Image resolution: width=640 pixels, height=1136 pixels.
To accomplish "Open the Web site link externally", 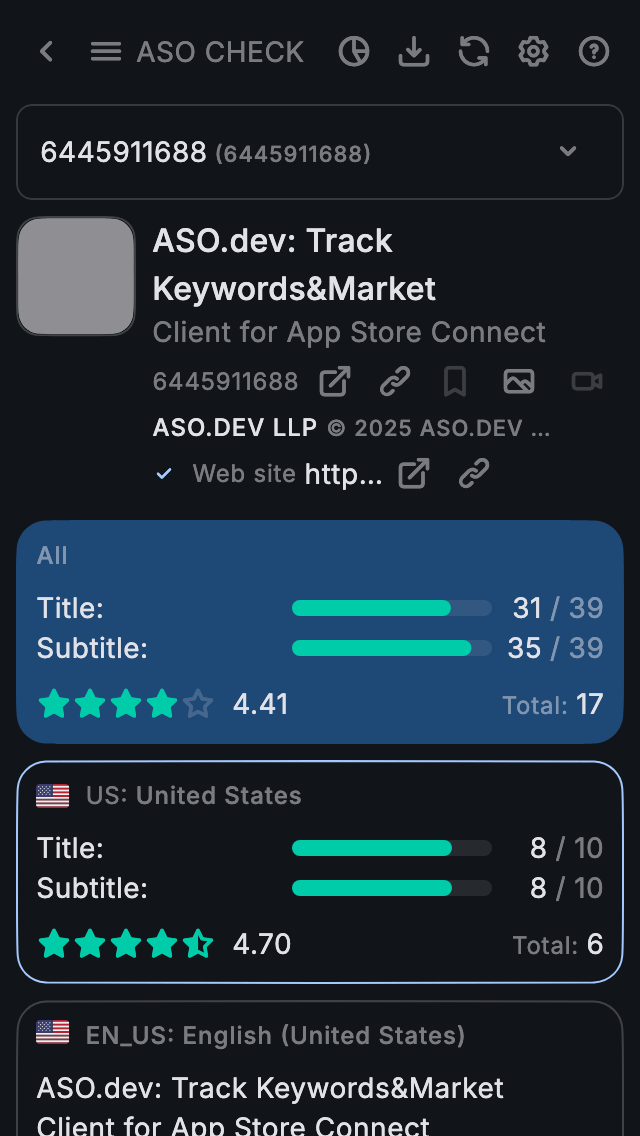I will coord(413,474).
